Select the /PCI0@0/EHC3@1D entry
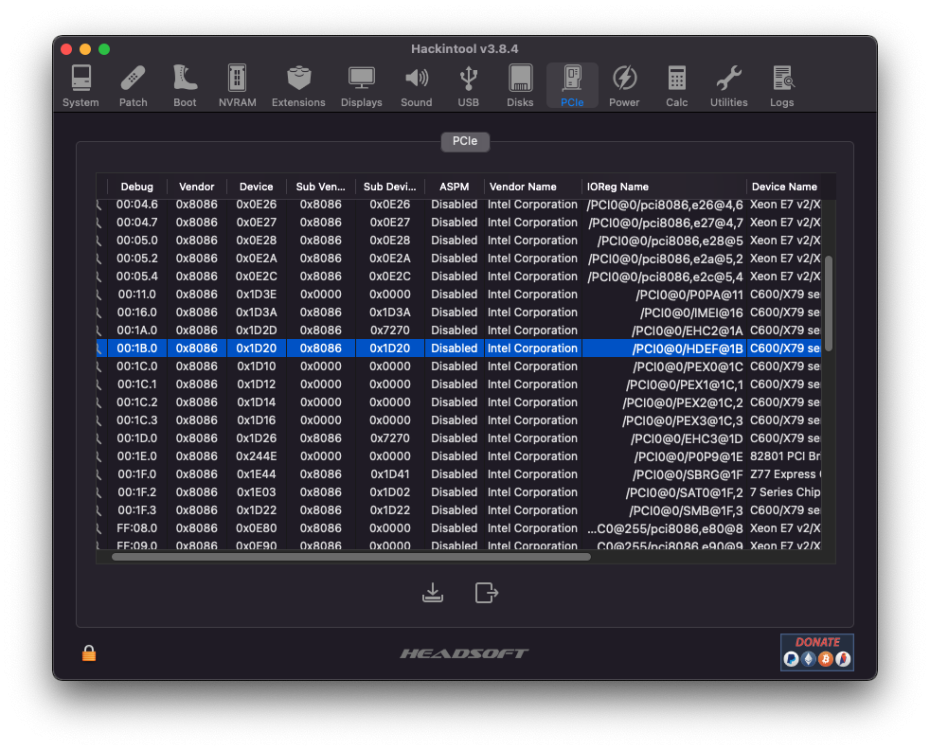Viewport: 930px width, 750px height. point(687,438)
